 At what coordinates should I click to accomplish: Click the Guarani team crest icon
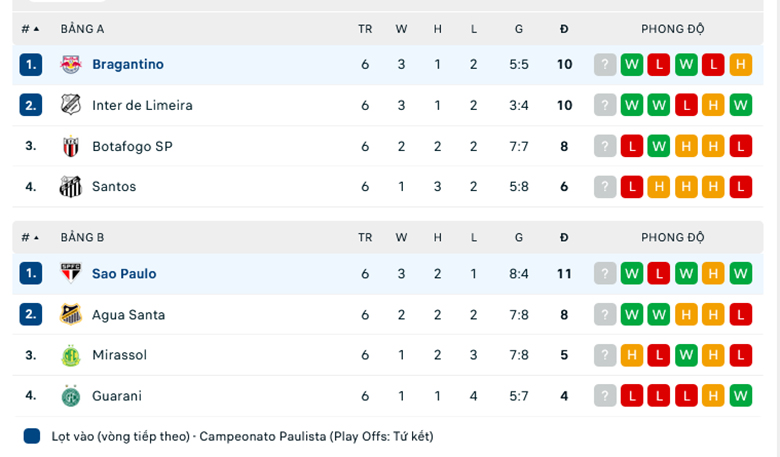(70, 396)
